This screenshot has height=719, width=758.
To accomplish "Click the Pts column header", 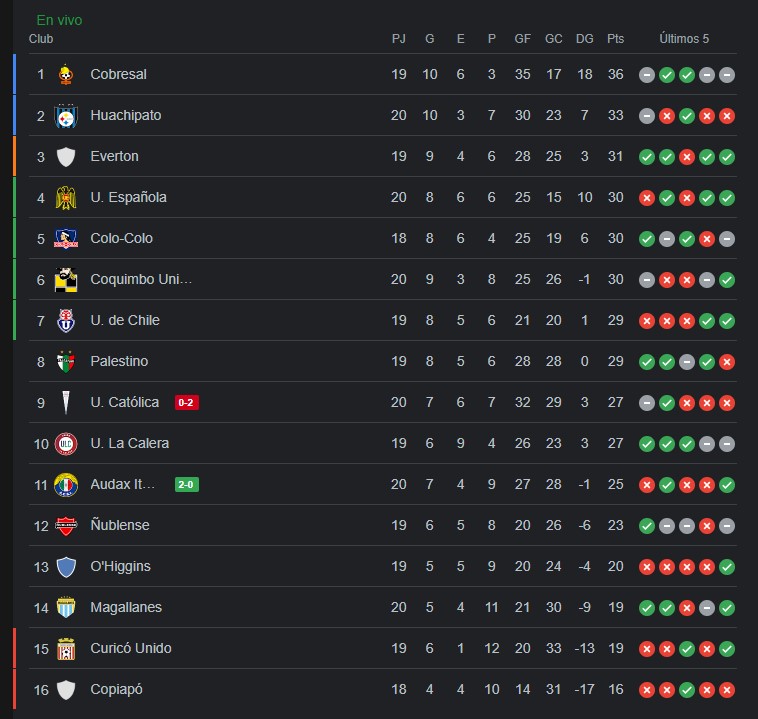I will coord(615,39).
